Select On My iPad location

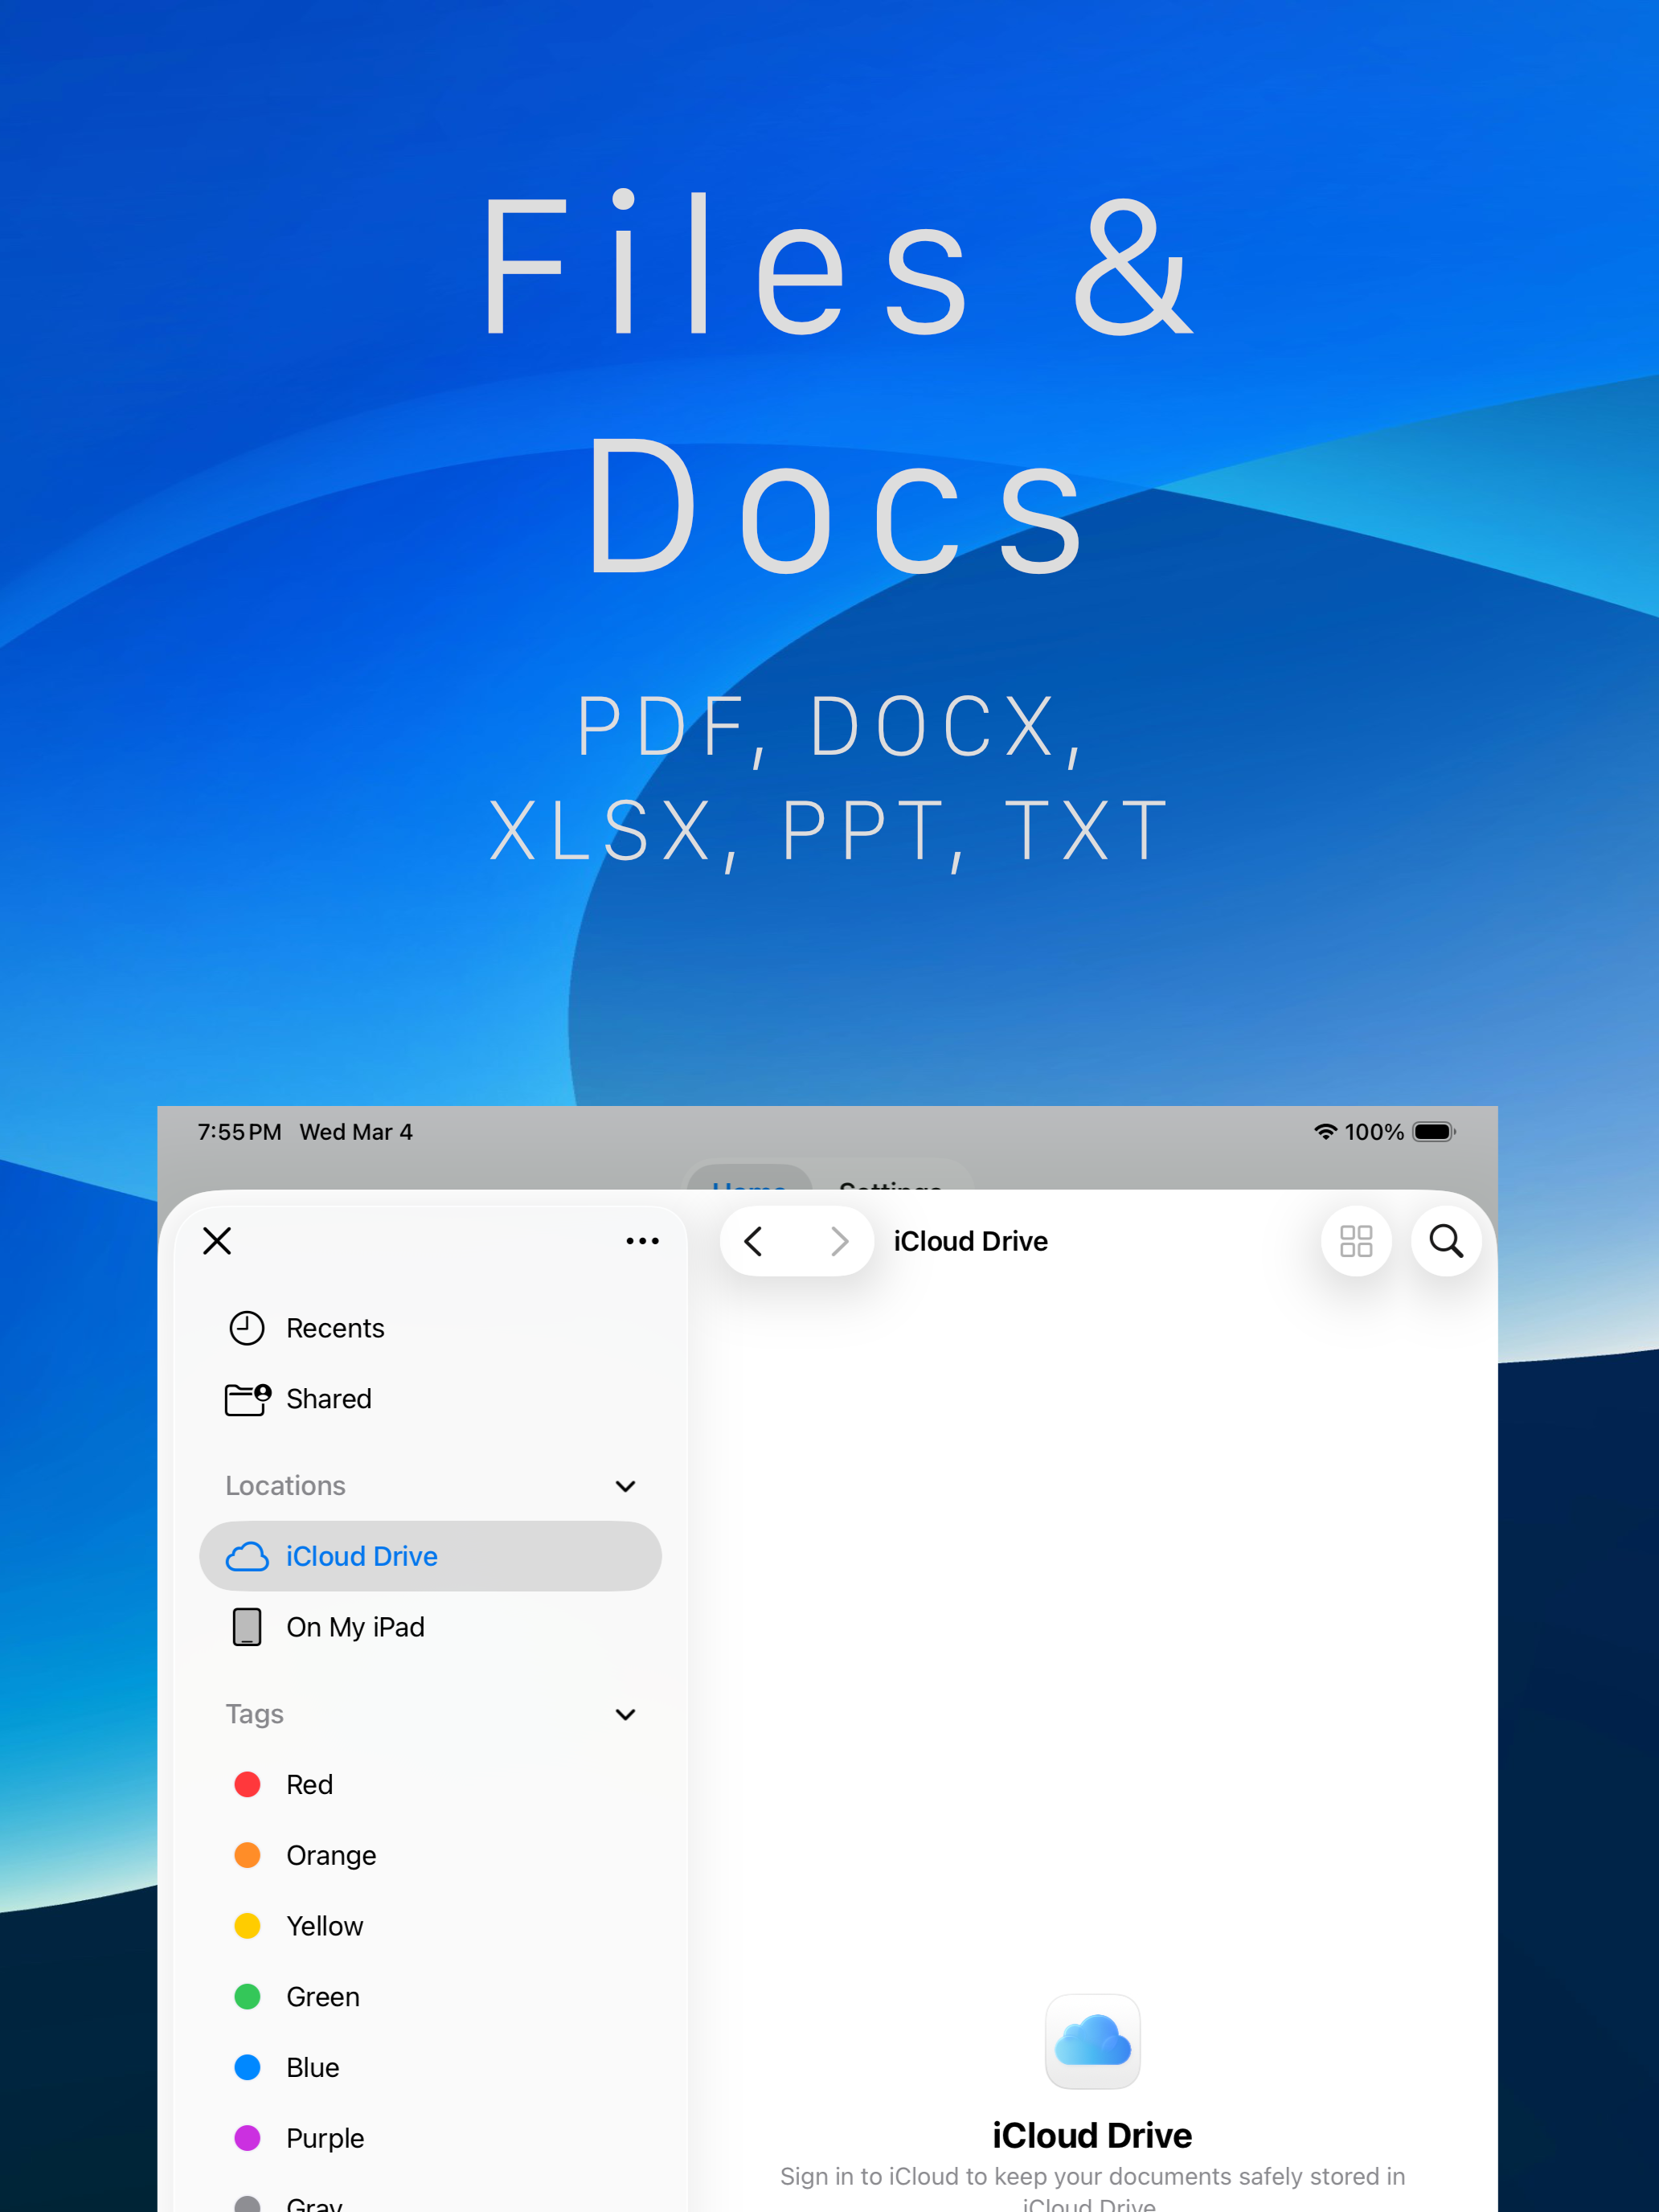(430, 1627)
